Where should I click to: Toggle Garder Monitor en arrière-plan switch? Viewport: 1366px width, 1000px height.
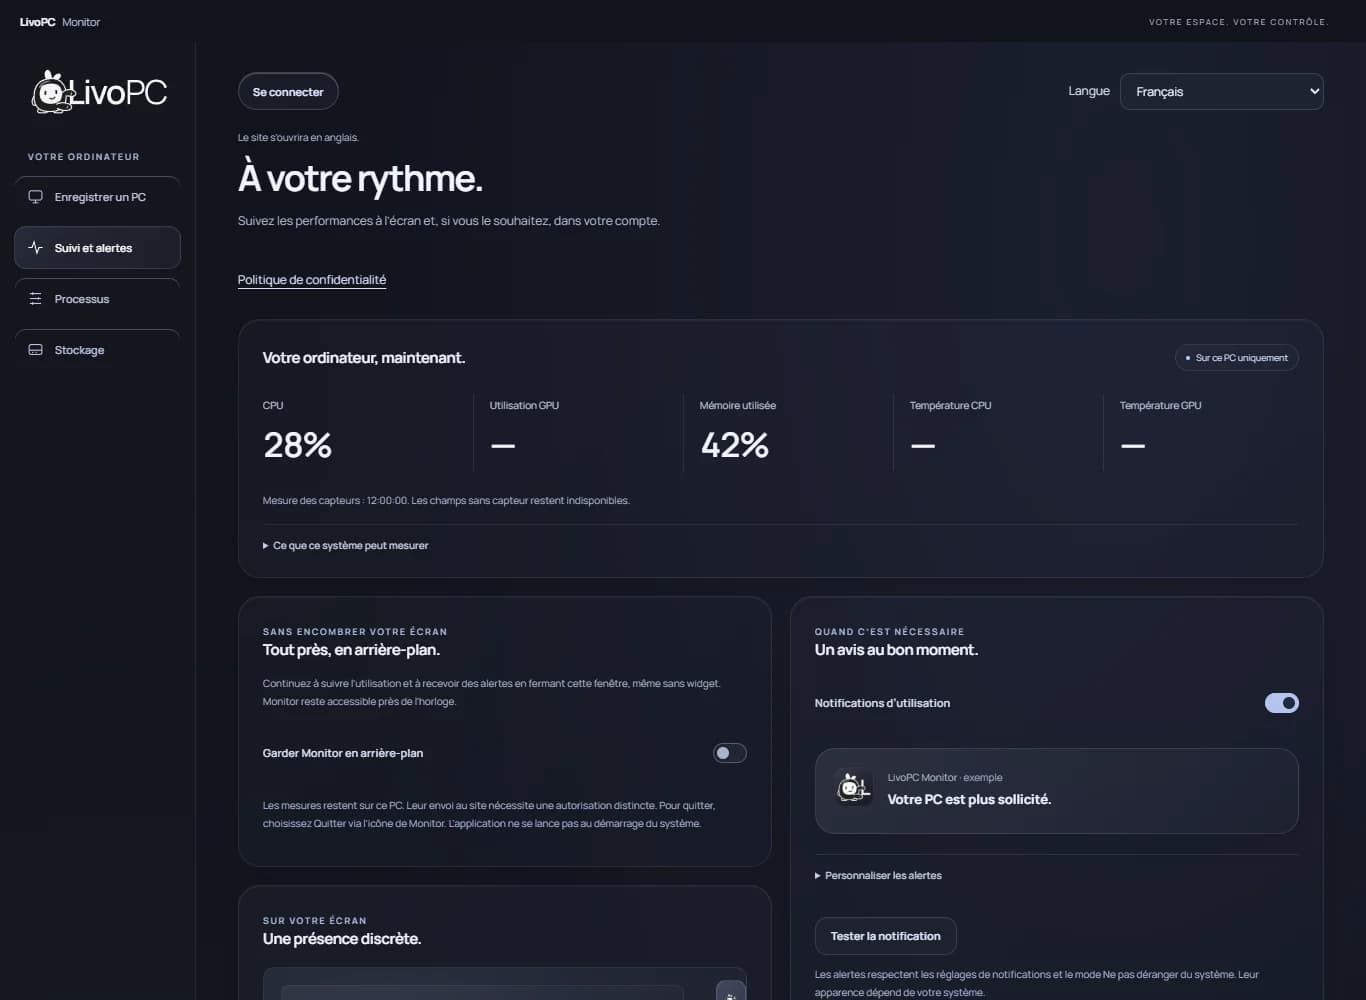pos(730,753)
